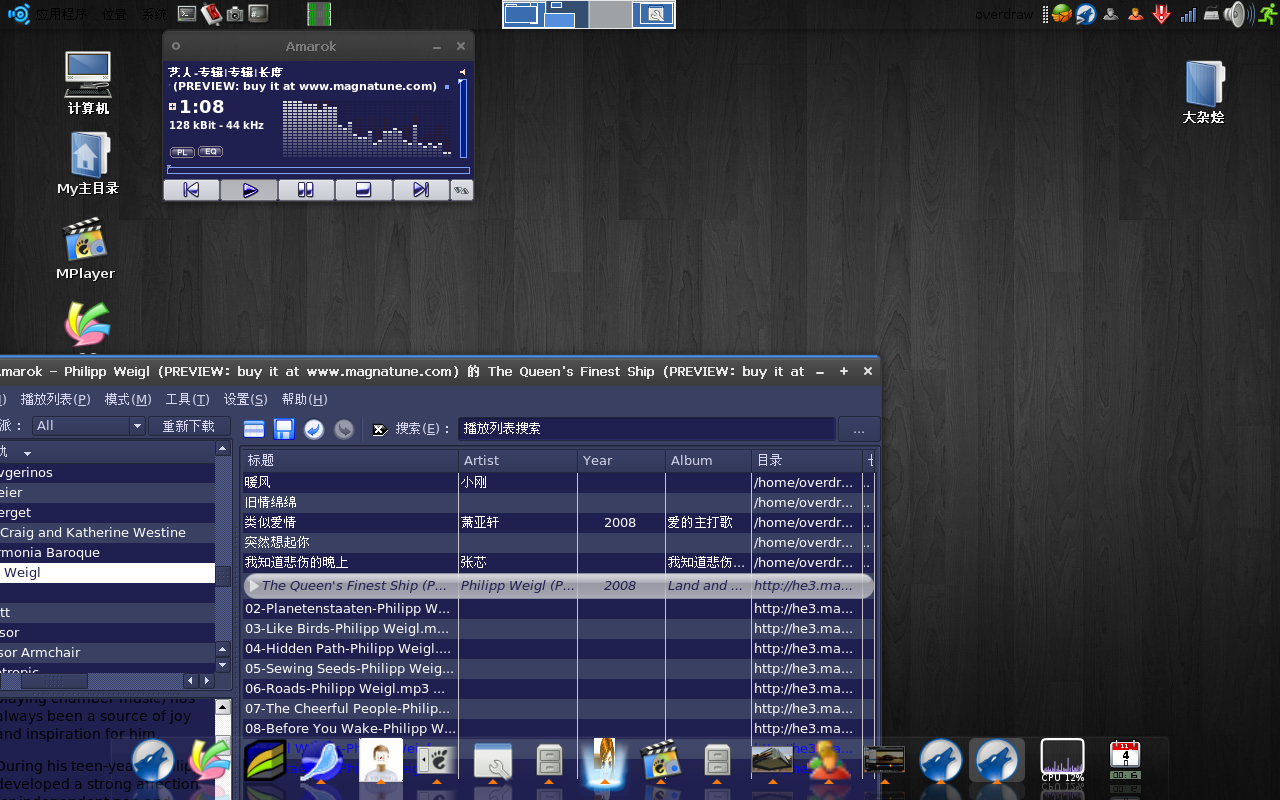The height and width of the screenshot is (800, 1280).
Task: Sort playlist by the Year column header
Action: pyautogui.click(x=621, y=460)
